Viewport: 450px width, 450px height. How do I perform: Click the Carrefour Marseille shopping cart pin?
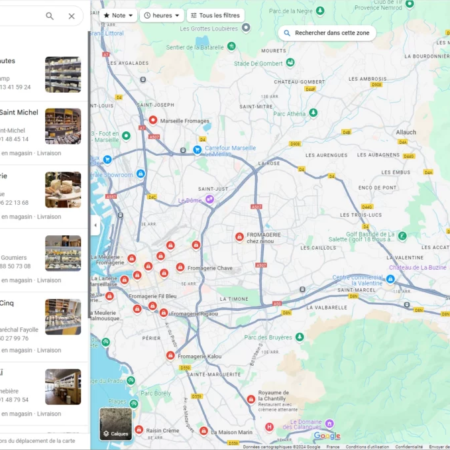197,150
